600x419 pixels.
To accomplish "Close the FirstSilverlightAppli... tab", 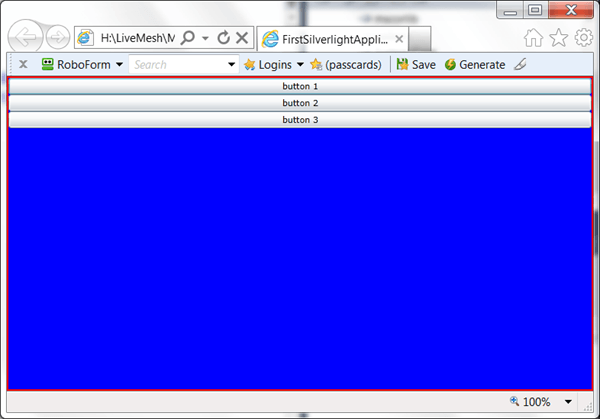I will point(399,39).
